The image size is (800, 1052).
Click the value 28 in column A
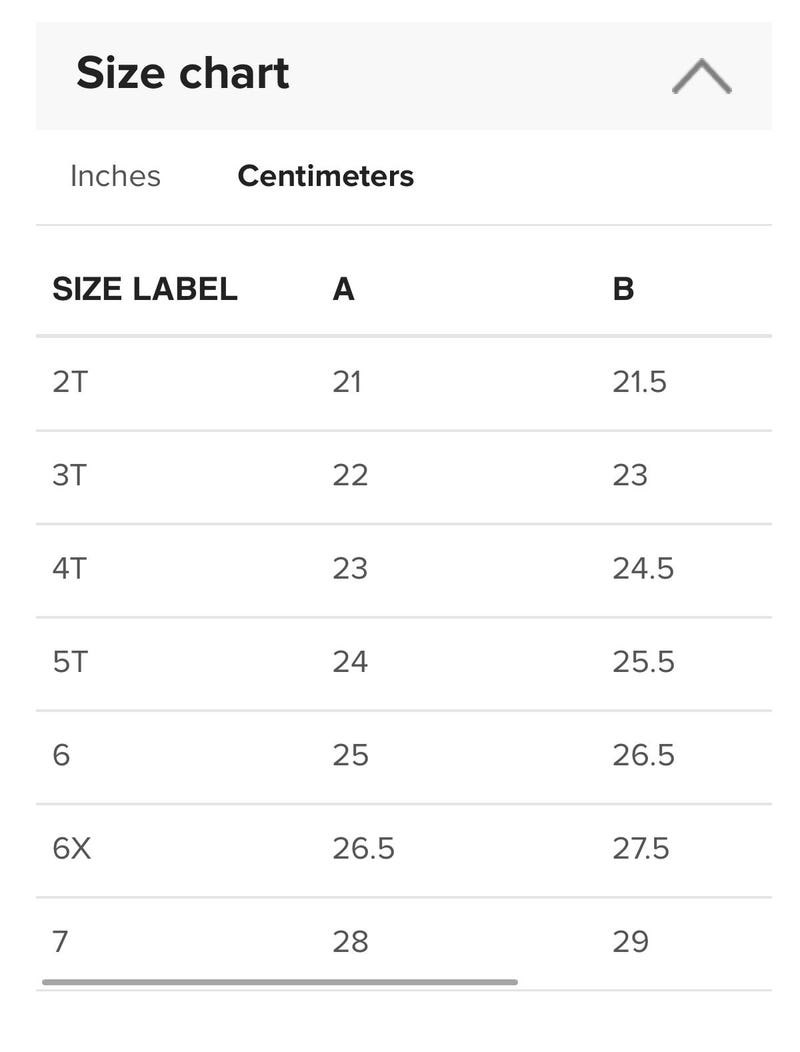click(350, 942)
